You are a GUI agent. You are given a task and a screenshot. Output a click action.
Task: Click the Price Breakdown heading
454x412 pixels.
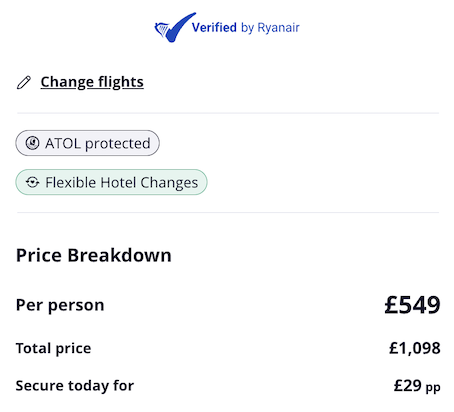tap(94, 255)
